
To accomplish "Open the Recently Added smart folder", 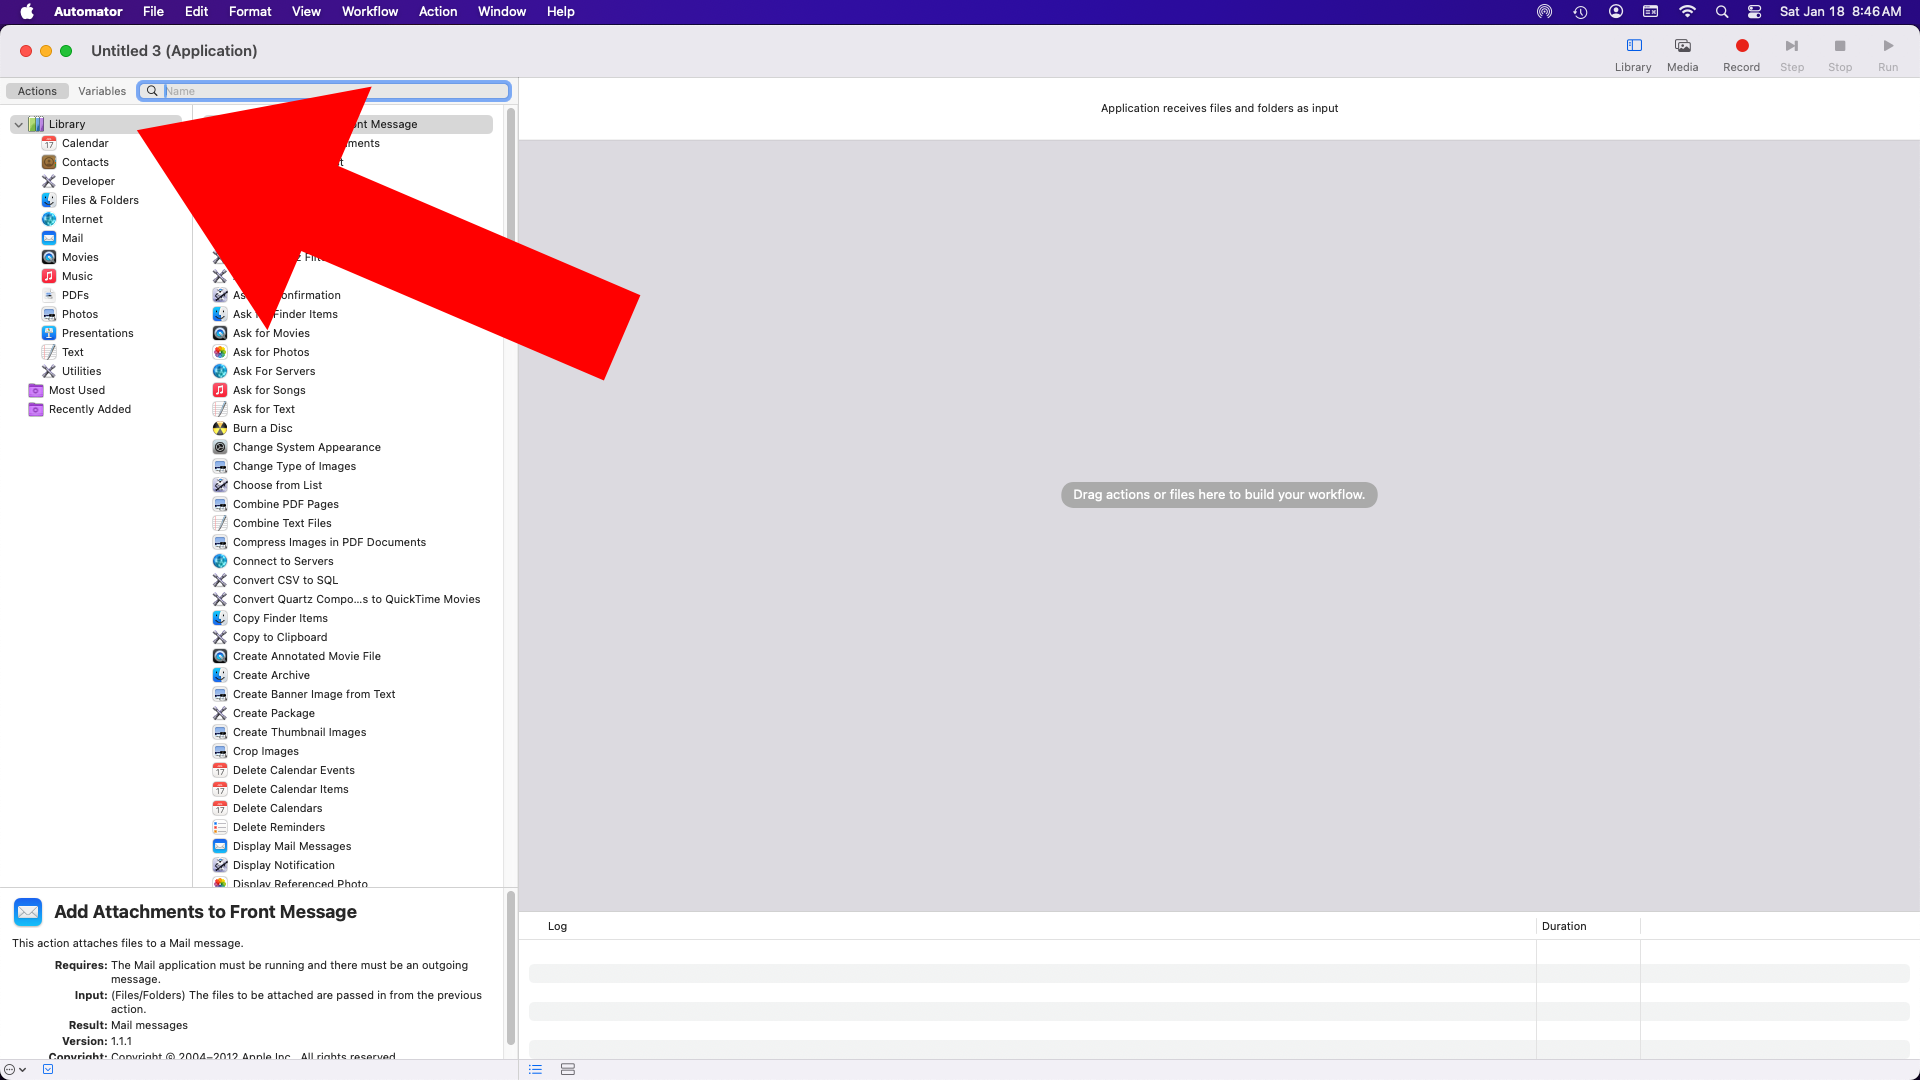I will click(89, 409).
